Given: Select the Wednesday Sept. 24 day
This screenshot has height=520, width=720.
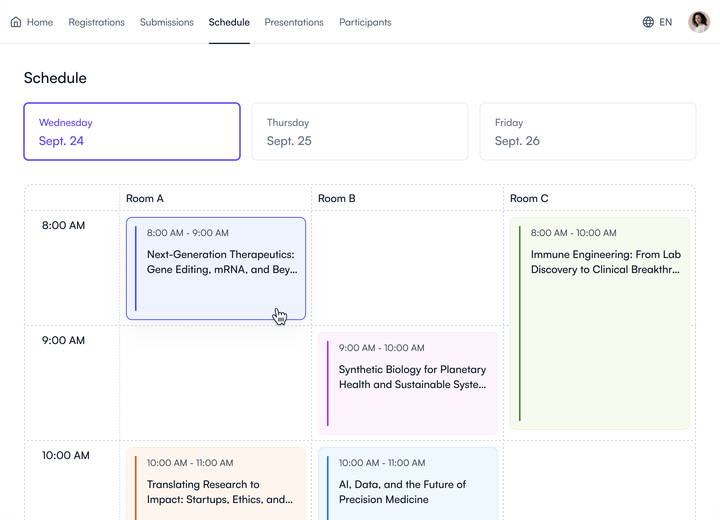Looking at the screenshot, I should [x=132, y=131].
